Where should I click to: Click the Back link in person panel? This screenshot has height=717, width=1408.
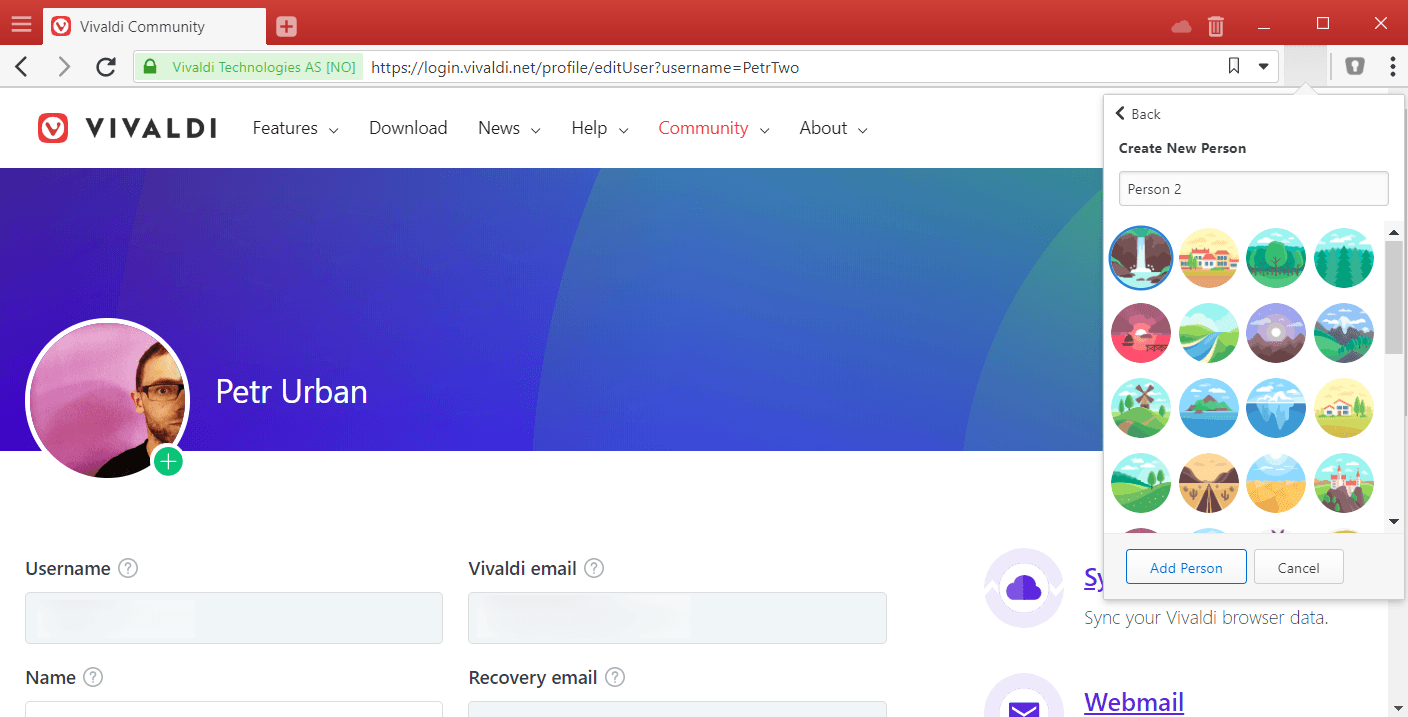(1138, 114)
